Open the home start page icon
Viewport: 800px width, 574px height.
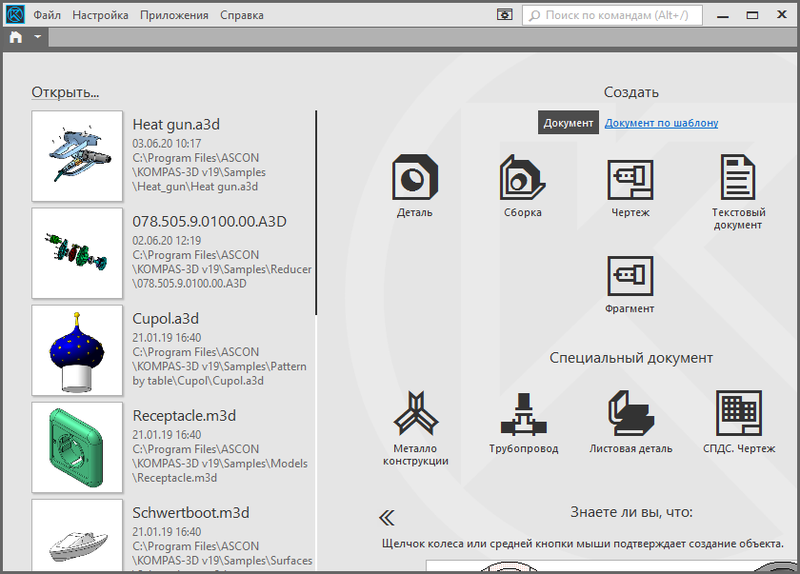coord(16,37)
